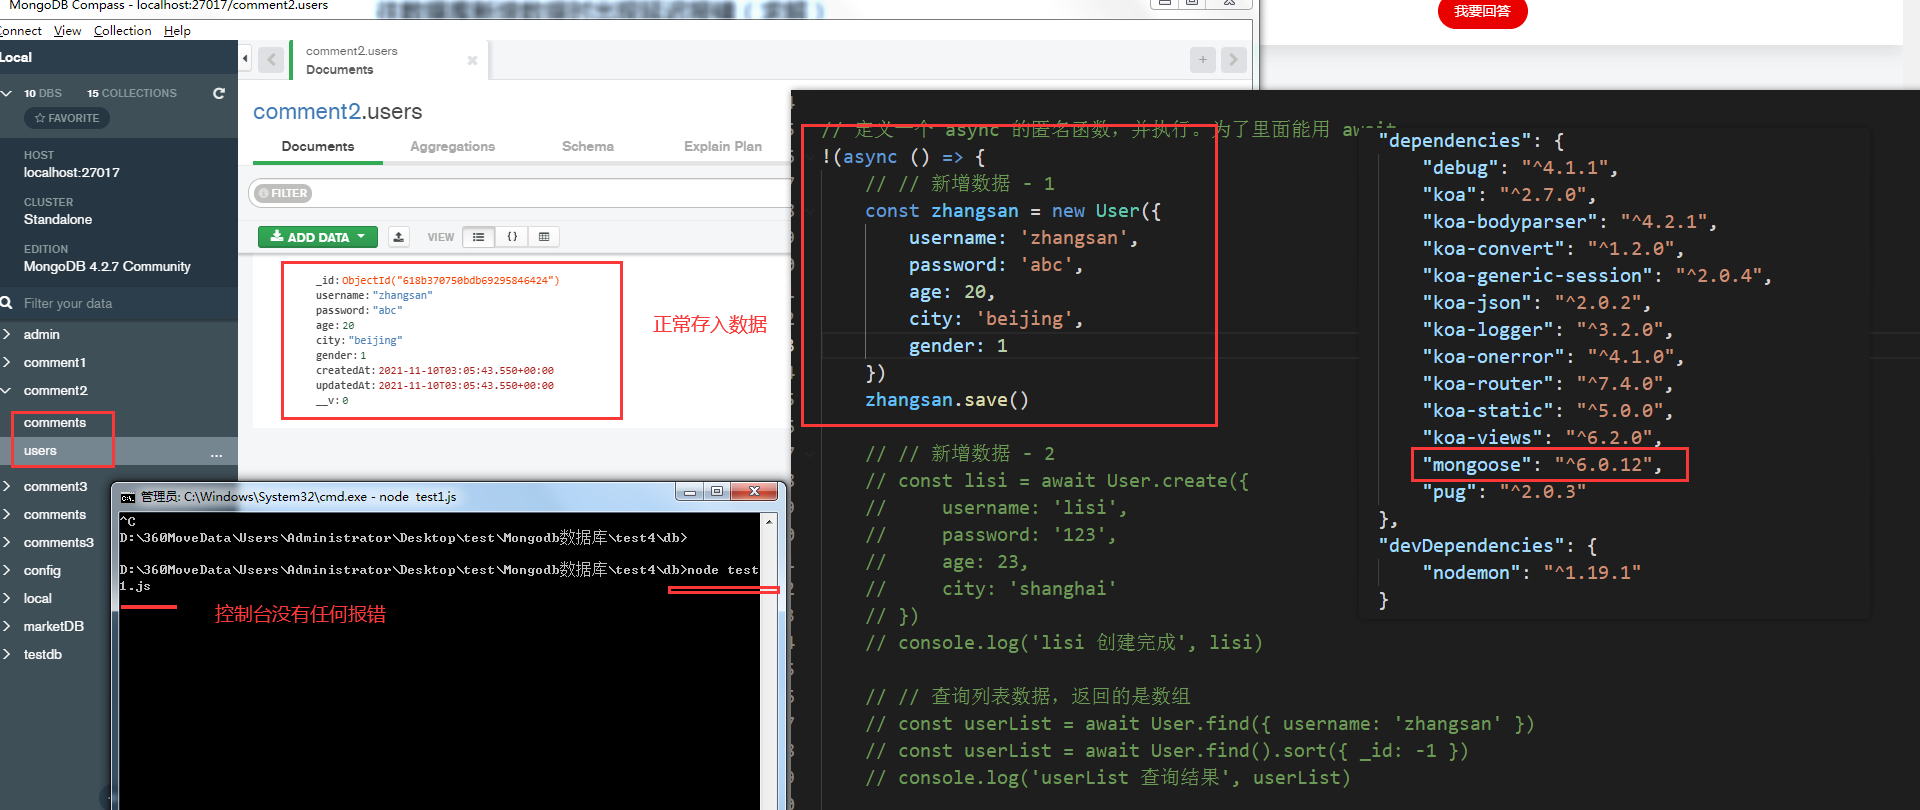
Task: Refresh the databases list in Compass sidebar
Action: pyautogui.click(x=219, y=93)
